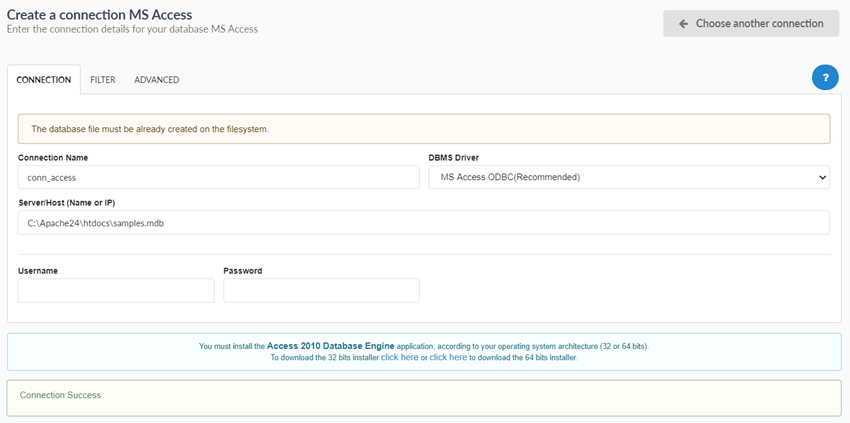850x423 pixels.
Task: Focus the Connection Name field containing conn_access
Action: 218,177
